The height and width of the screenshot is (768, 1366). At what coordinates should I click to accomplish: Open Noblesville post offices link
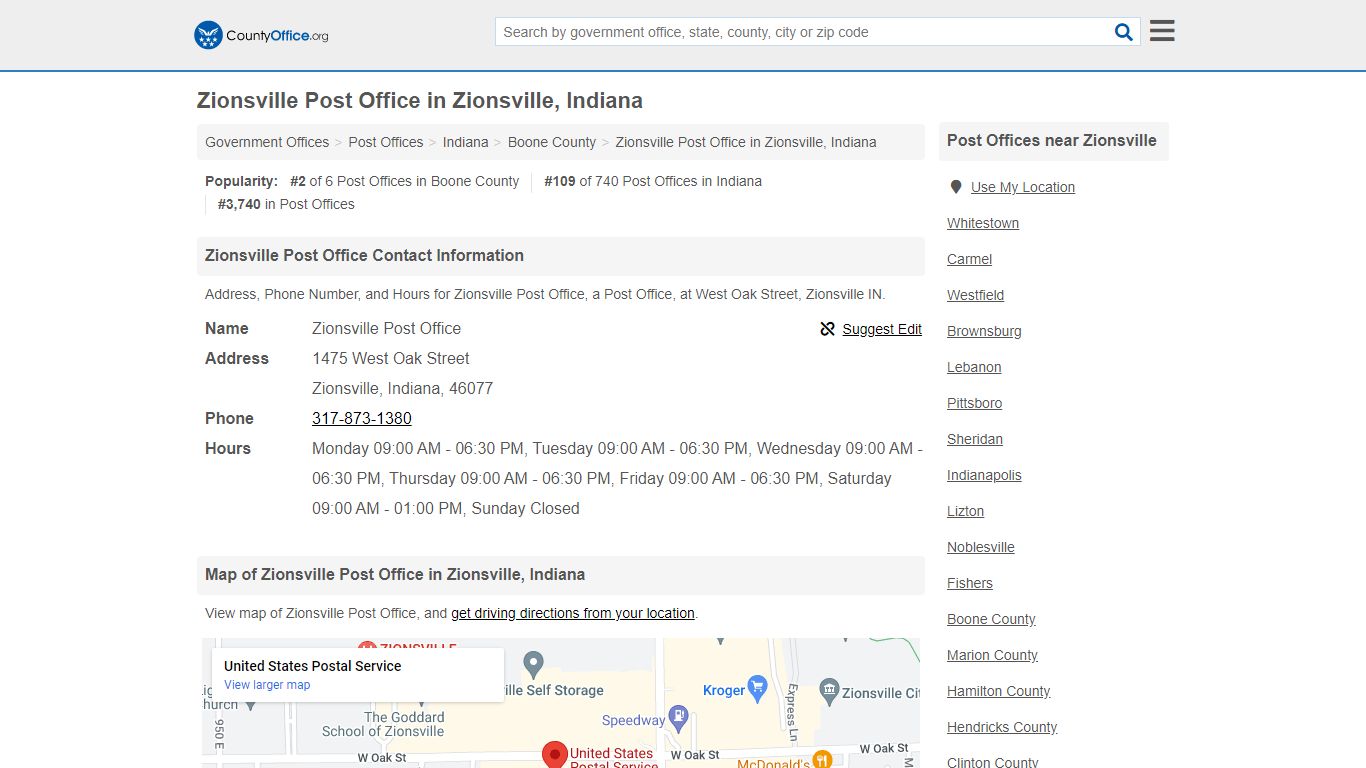tap(981, 547)
